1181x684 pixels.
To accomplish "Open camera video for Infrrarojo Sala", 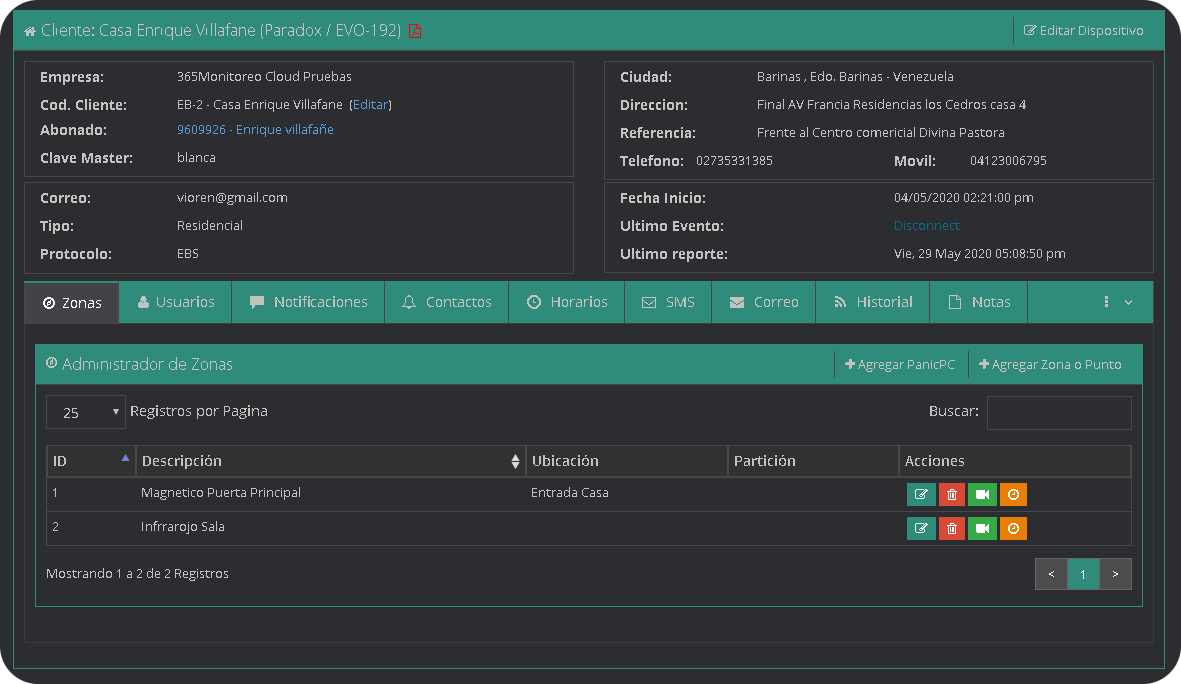I will (982, 528).
